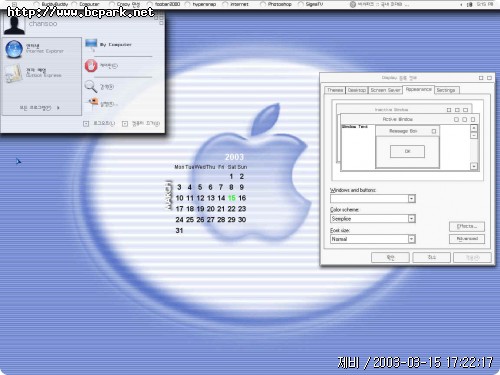Open My Computer in the start menu

109,44
